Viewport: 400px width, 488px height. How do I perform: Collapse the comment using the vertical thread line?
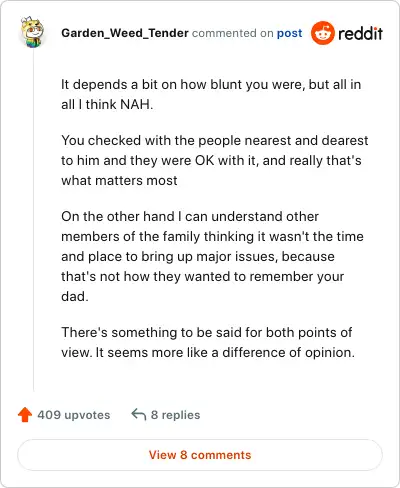(33, 220)
